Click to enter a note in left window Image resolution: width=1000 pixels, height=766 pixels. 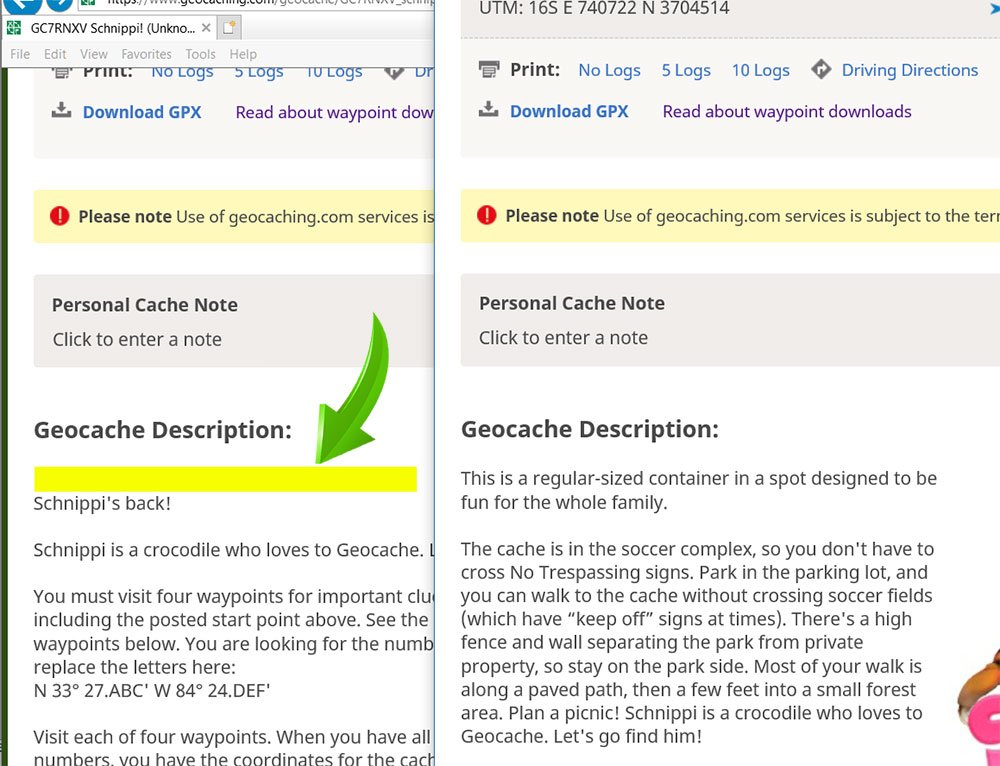(x=137, y=339)
